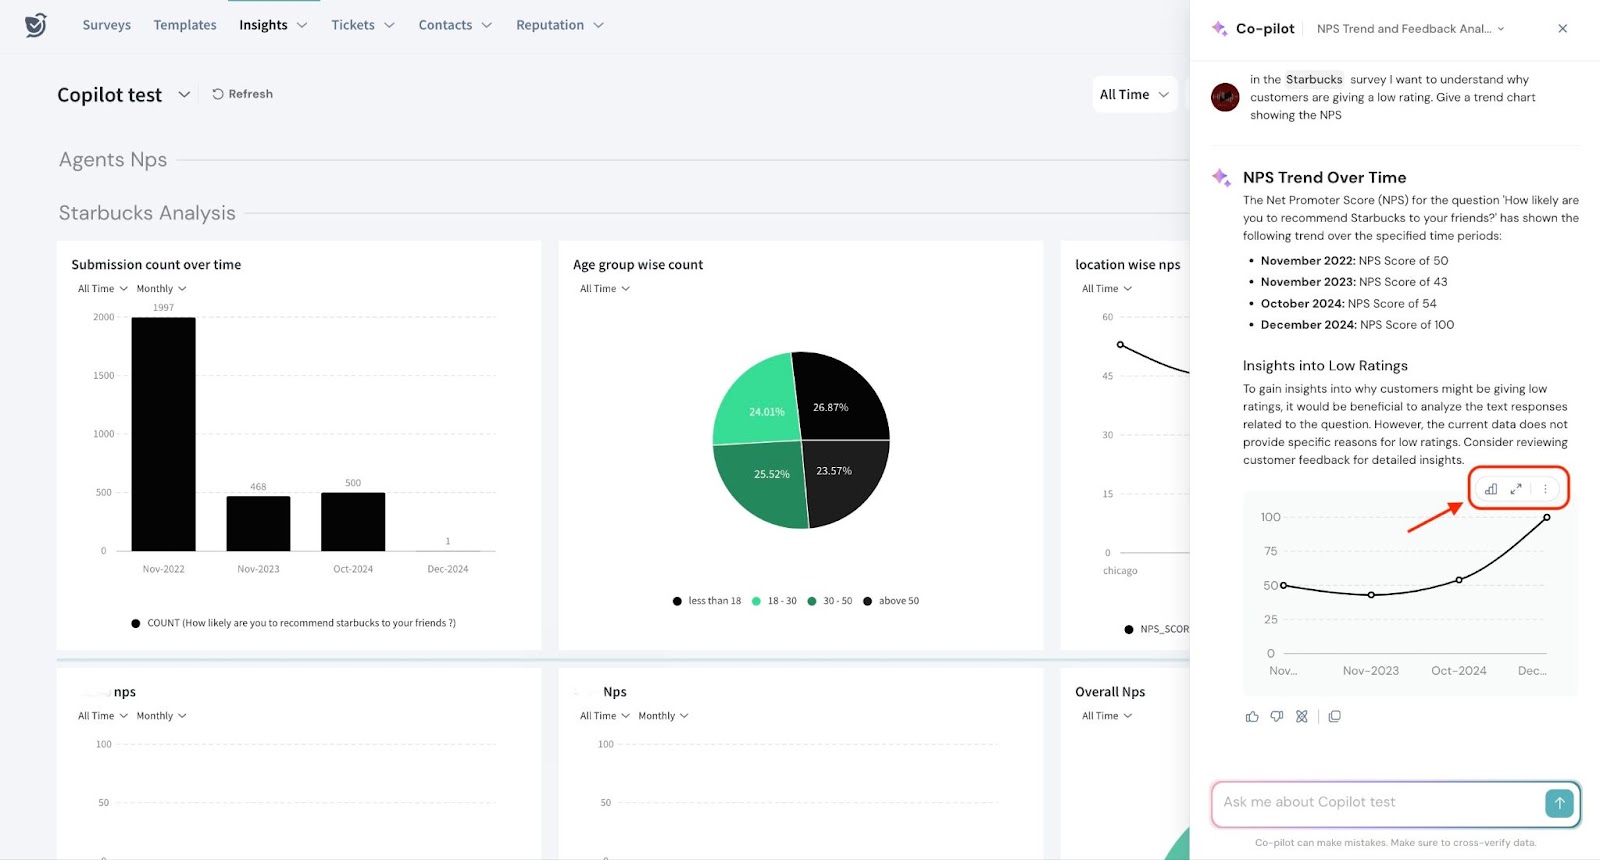Expand the Co-pilot NPS chart to fullscreen
This screenshot has width=1600, height=860.
click(1516, 489)
